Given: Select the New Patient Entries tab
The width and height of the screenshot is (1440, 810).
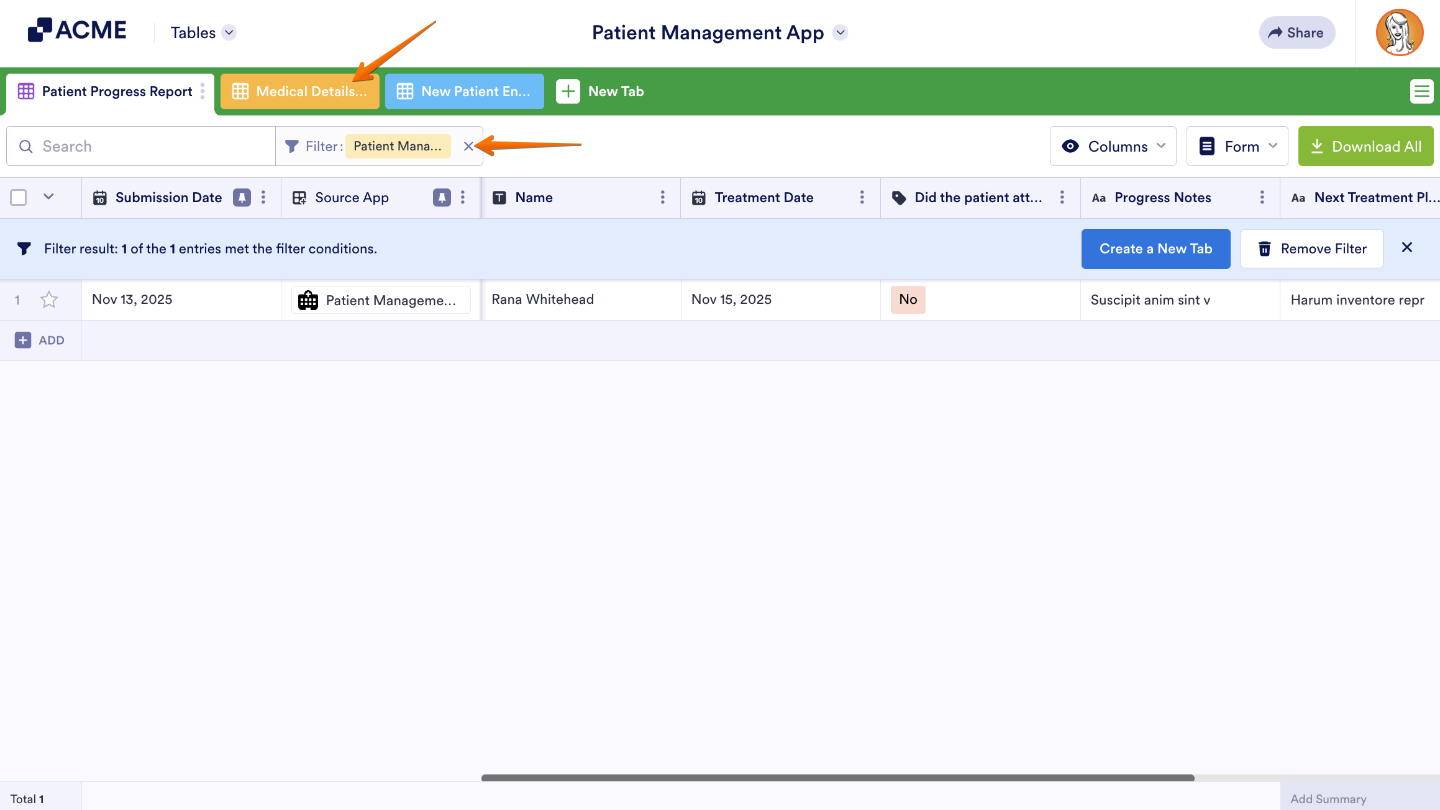Looking at the screenshot, I should pos(463,91).
